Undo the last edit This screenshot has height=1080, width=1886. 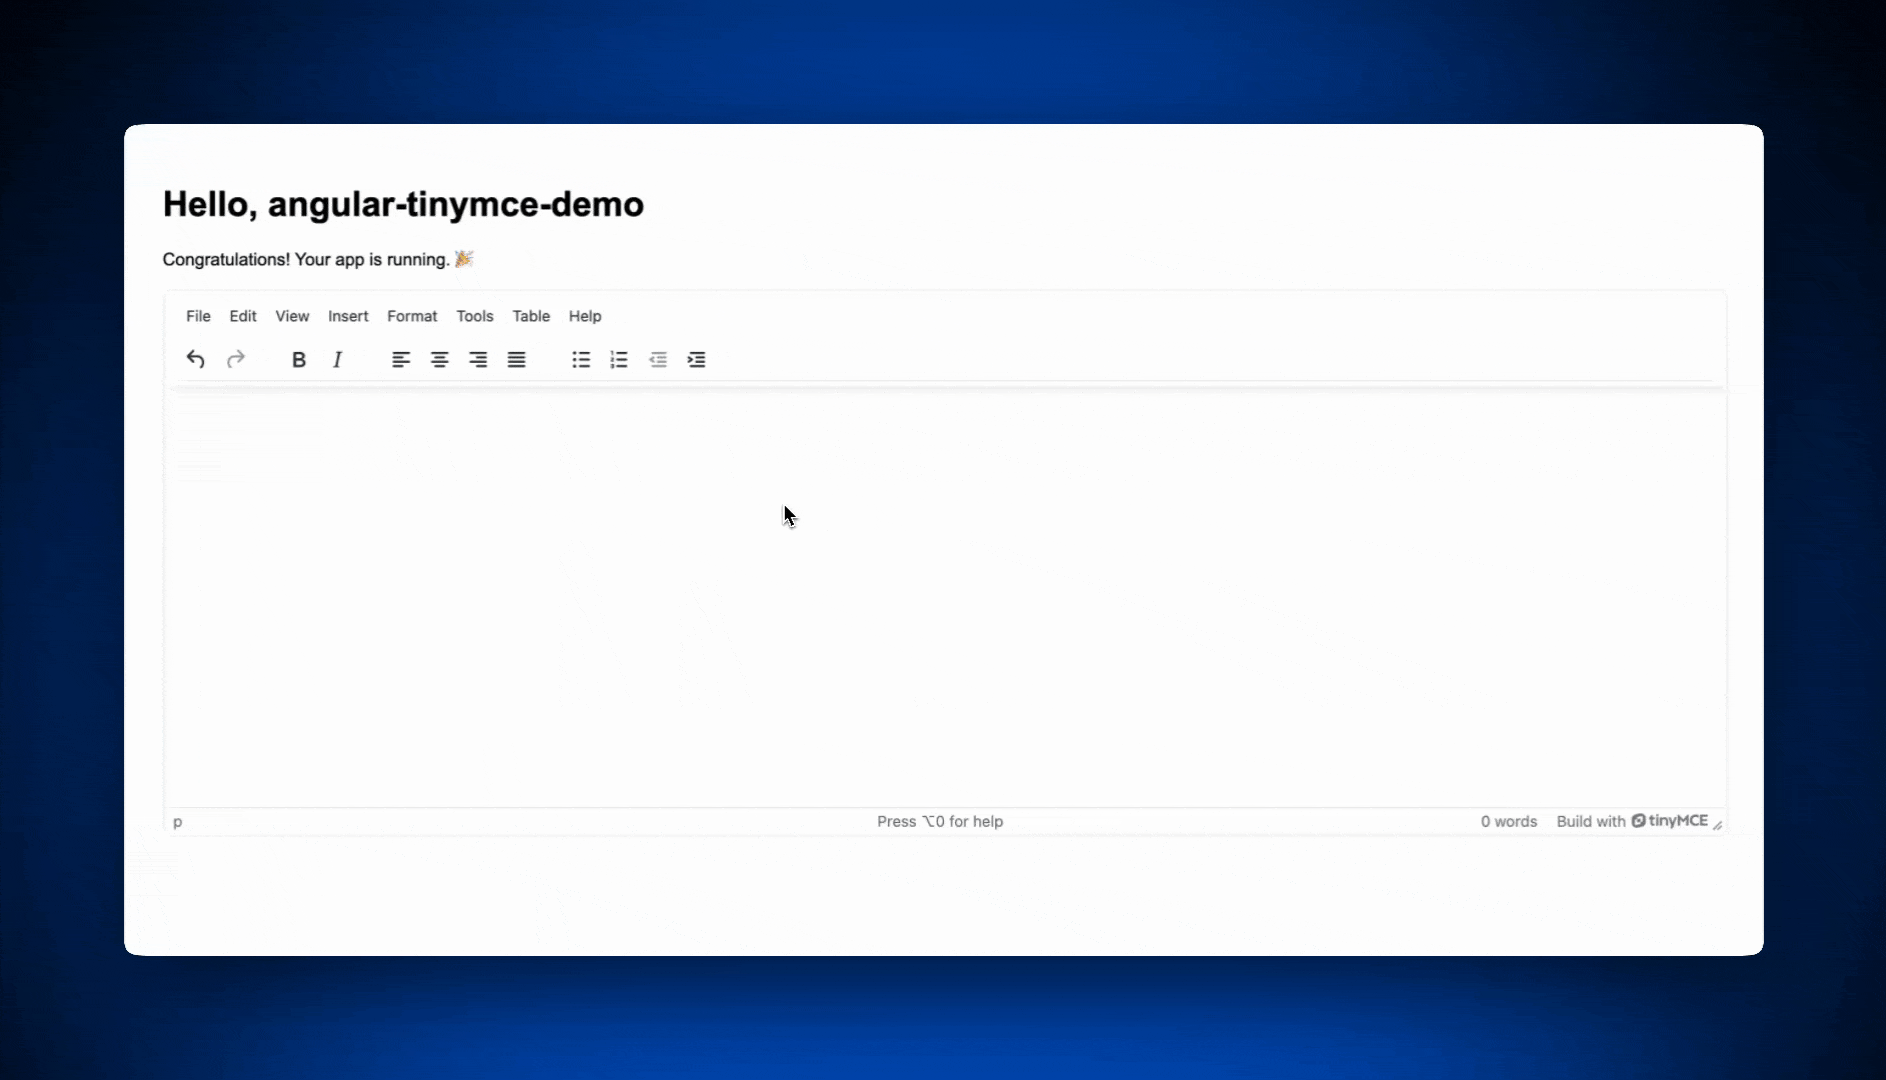(196, 359)
